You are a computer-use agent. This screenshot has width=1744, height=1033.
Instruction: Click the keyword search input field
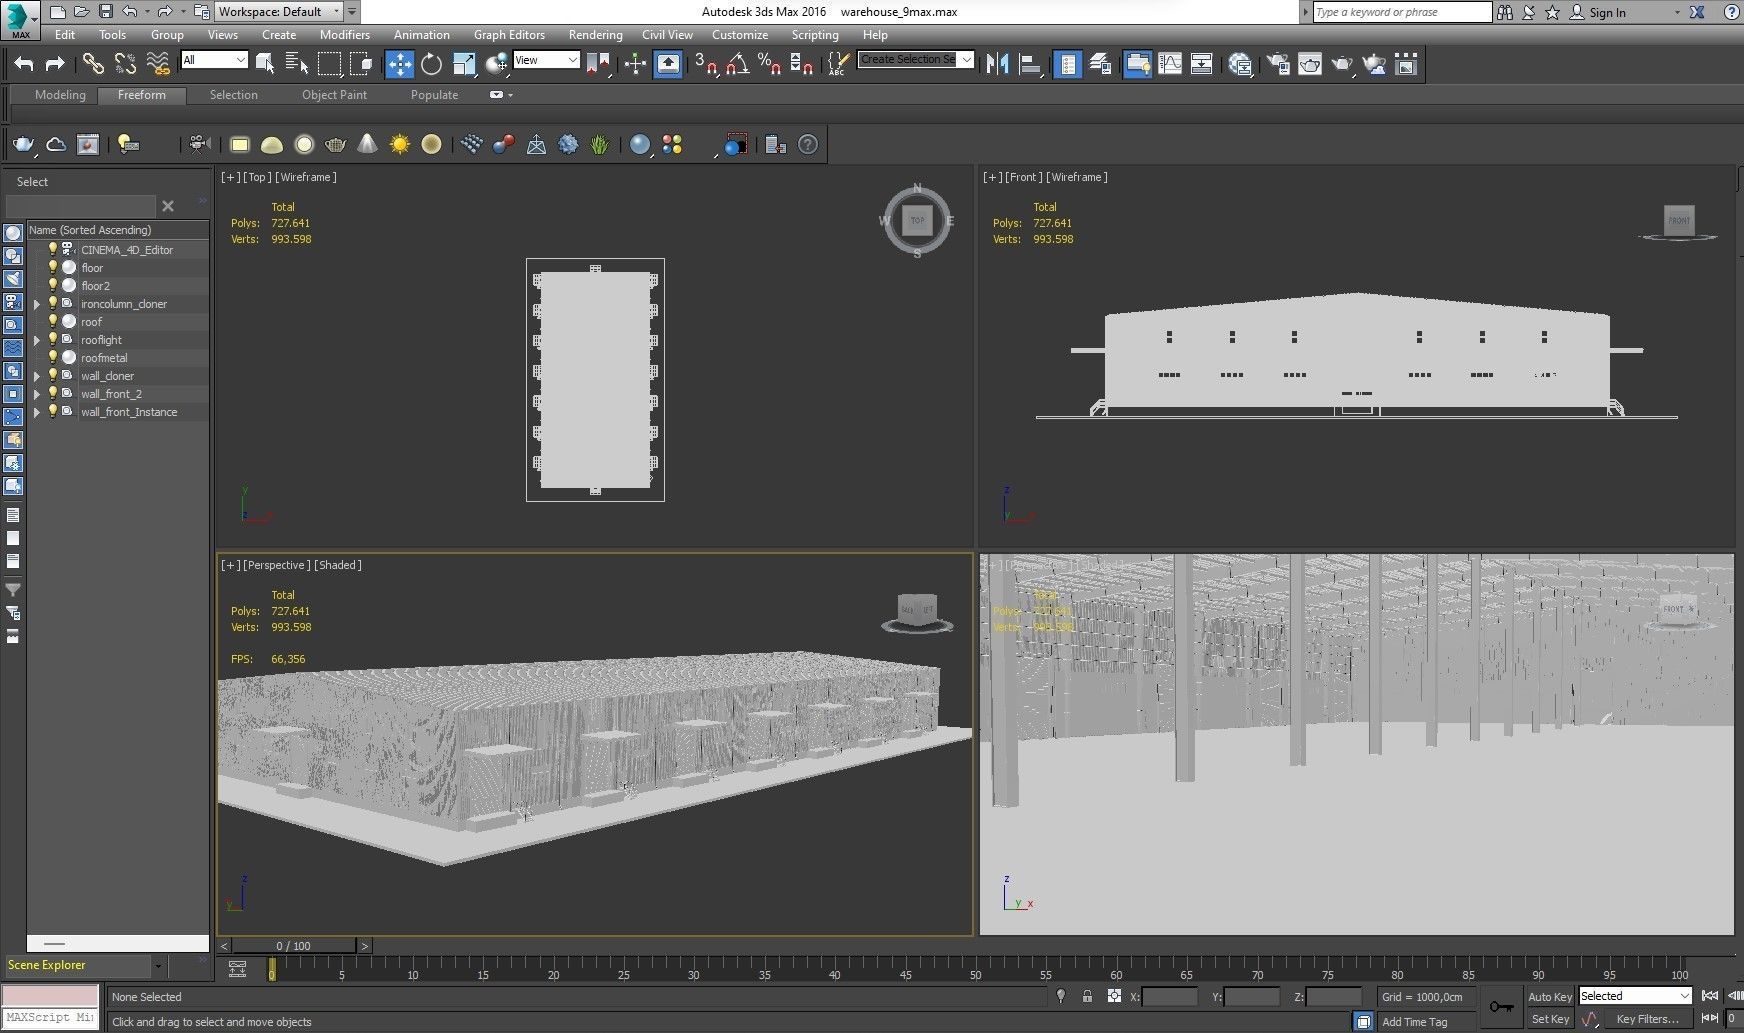[1402, 12]
